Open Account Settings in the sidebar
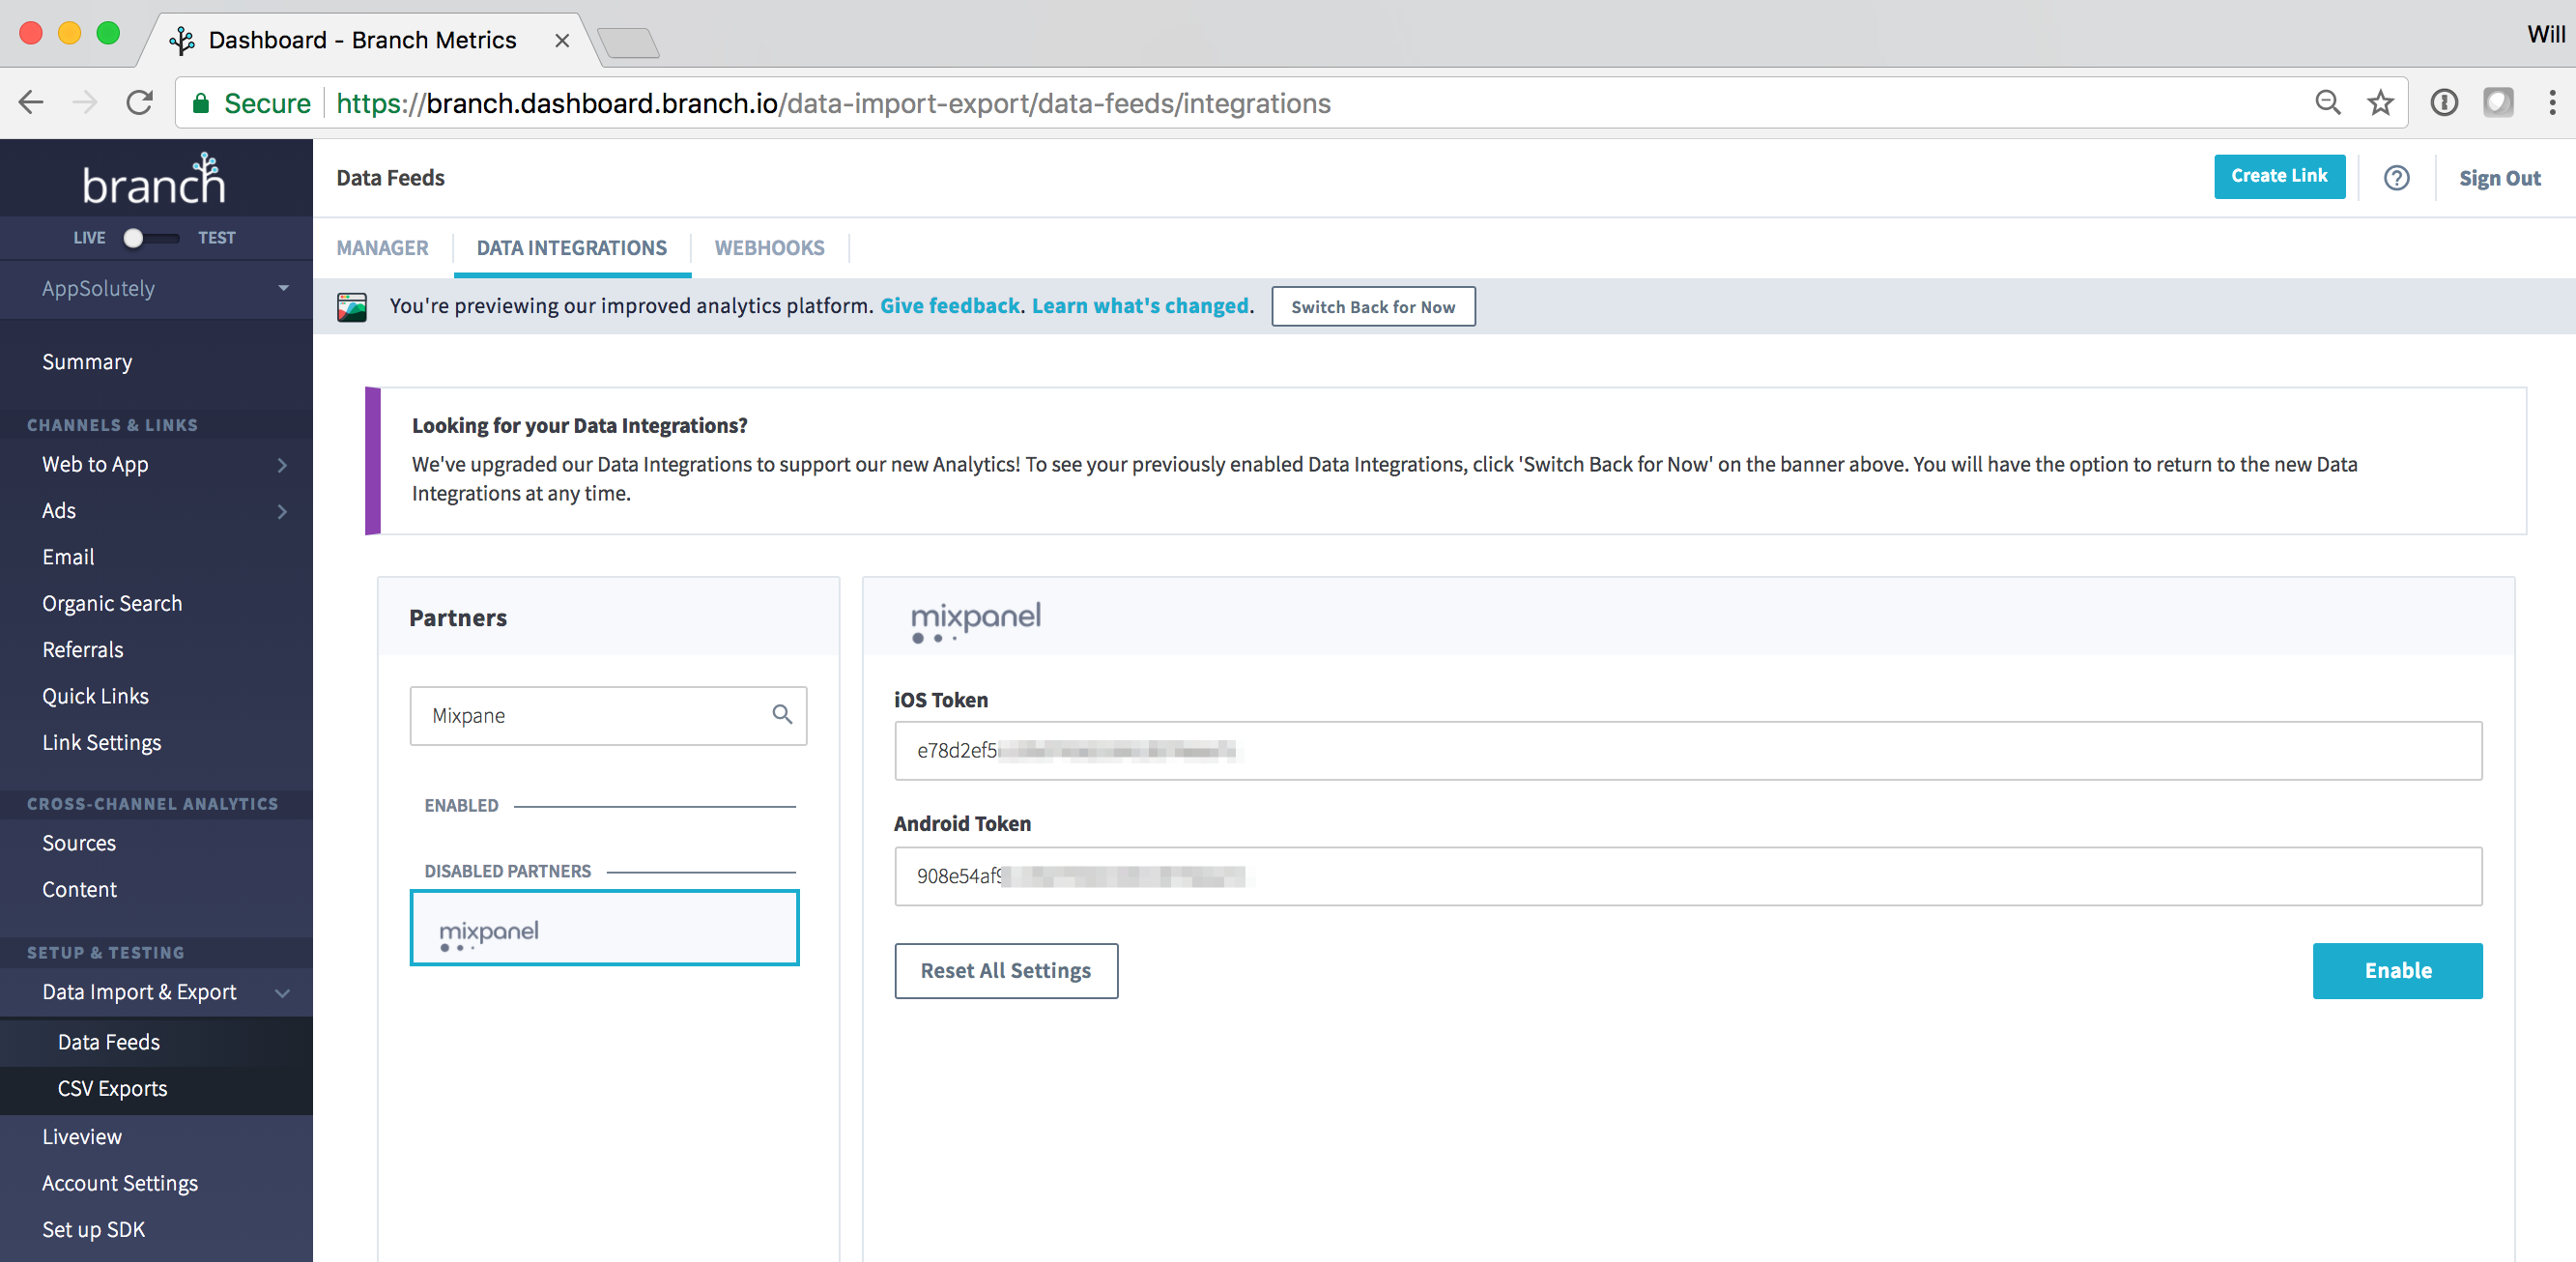Image resolution: width=2576 pixels, height=1262 pixels. [120, 1183]
